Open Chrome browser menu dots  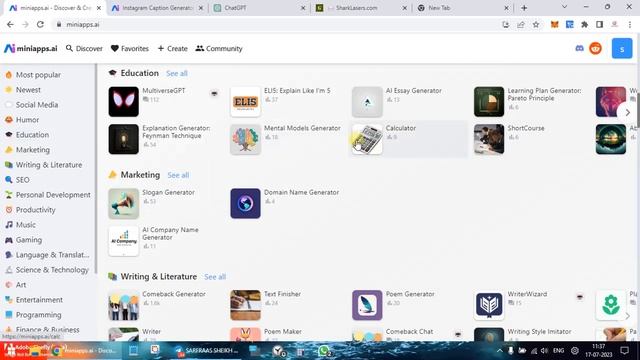pos(630,24)
